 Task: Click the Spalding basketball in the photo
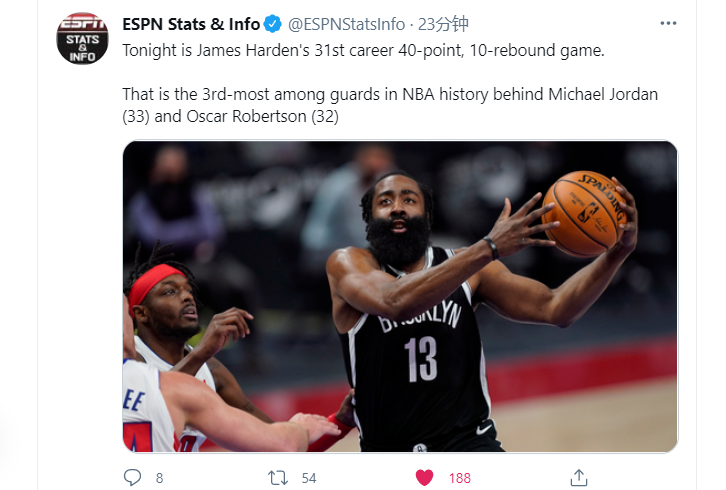pos(584,214)
